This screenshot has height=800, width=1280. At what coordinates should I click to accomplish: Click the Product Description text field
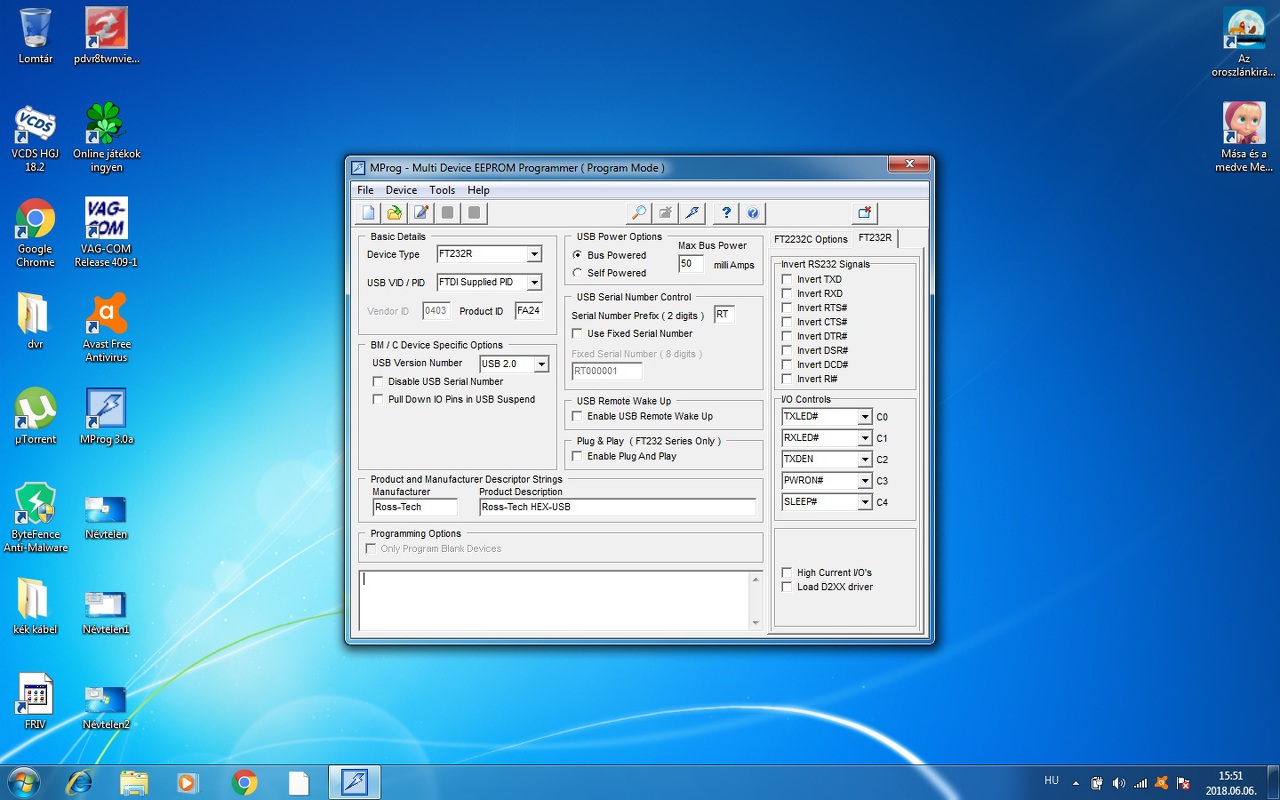pyautogui.click(x=617, y=507)
